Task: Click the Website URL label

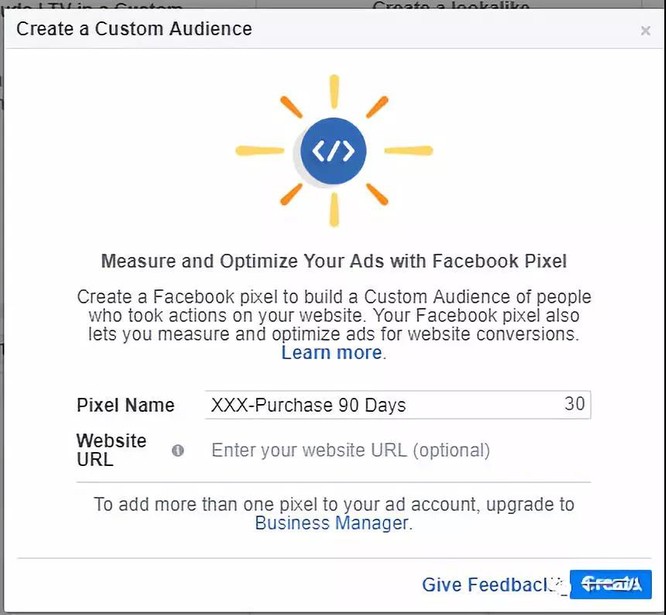Action: pyautogui.click(x=111, y=450)
